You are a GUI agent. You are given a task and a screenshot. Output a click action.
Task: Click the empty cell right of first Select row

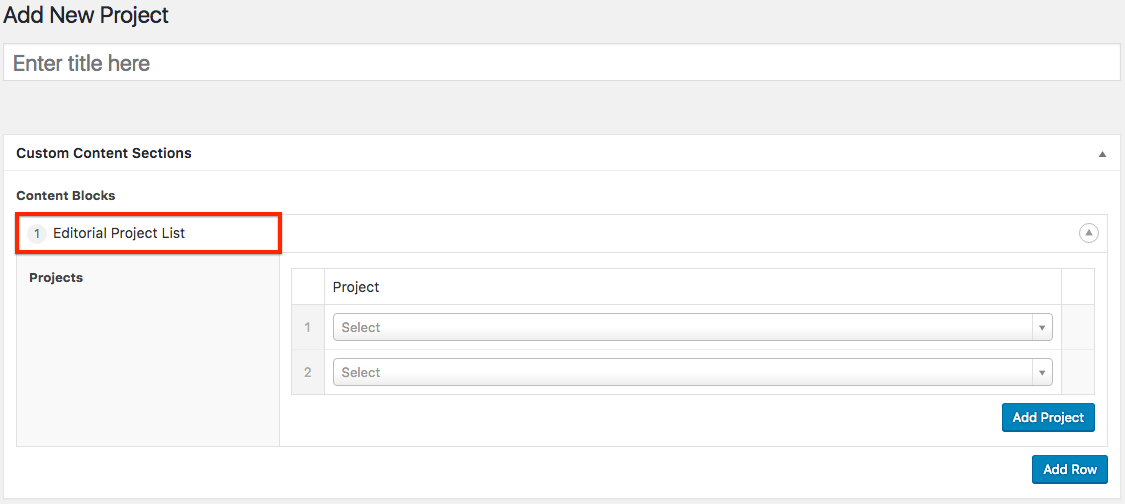[x=1077, y=327]
